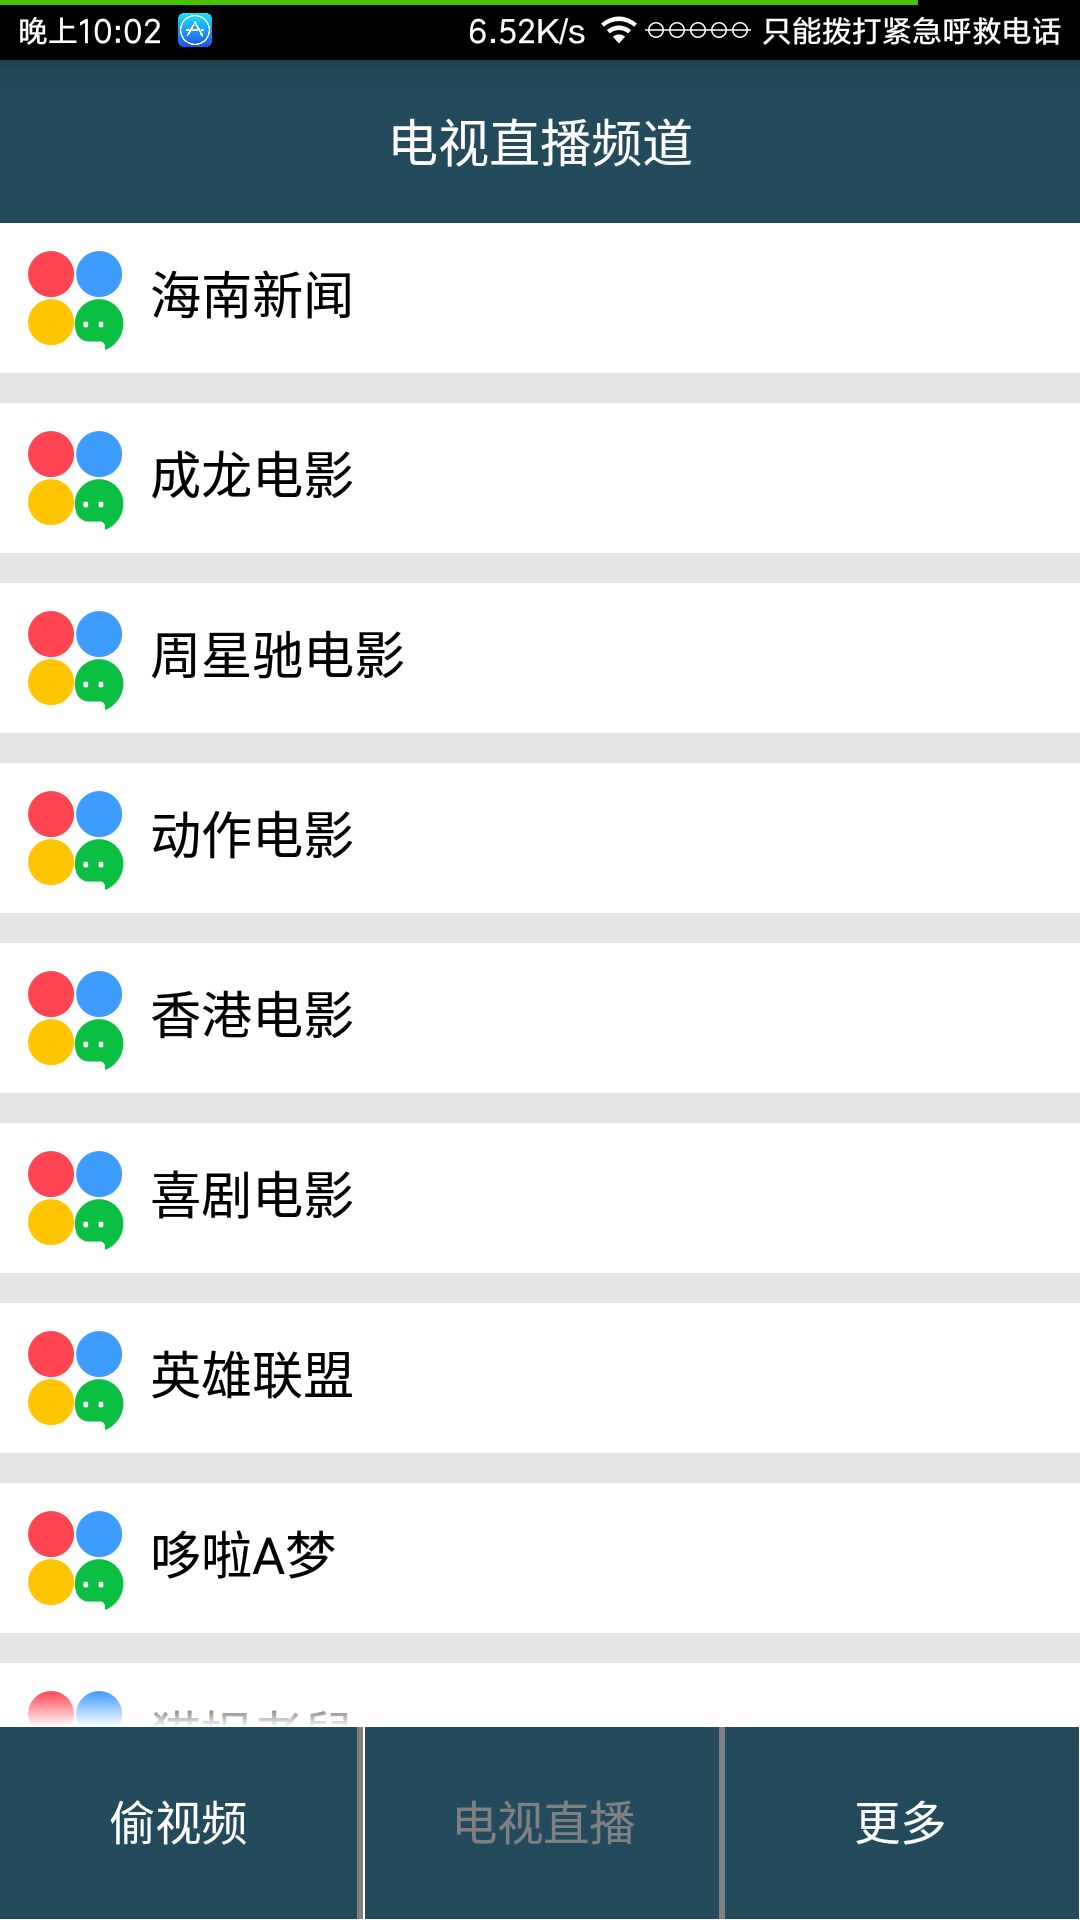Tap the colorful icon next to 成龙电影

(76, 479)
